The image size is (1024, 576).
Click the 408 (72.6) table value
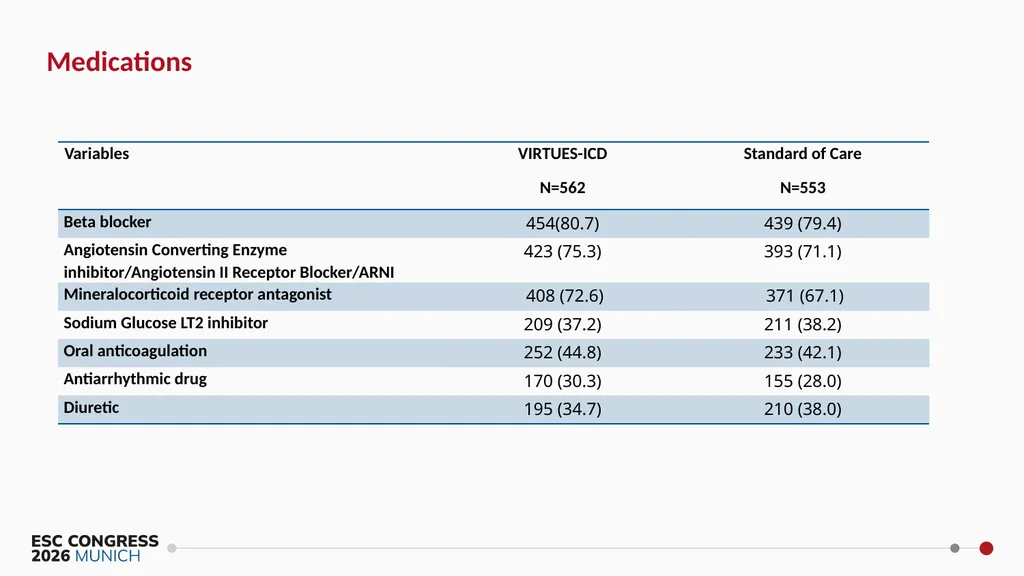click(x=564, y=296)
